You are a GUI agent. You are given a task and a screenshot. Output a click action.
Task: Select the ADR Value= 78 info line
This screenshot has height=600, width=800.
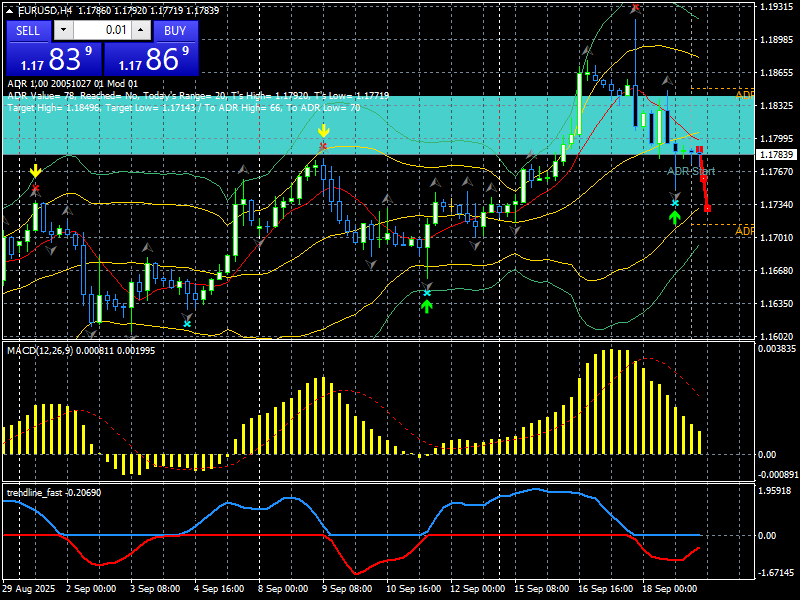click(x=198, y=95)
